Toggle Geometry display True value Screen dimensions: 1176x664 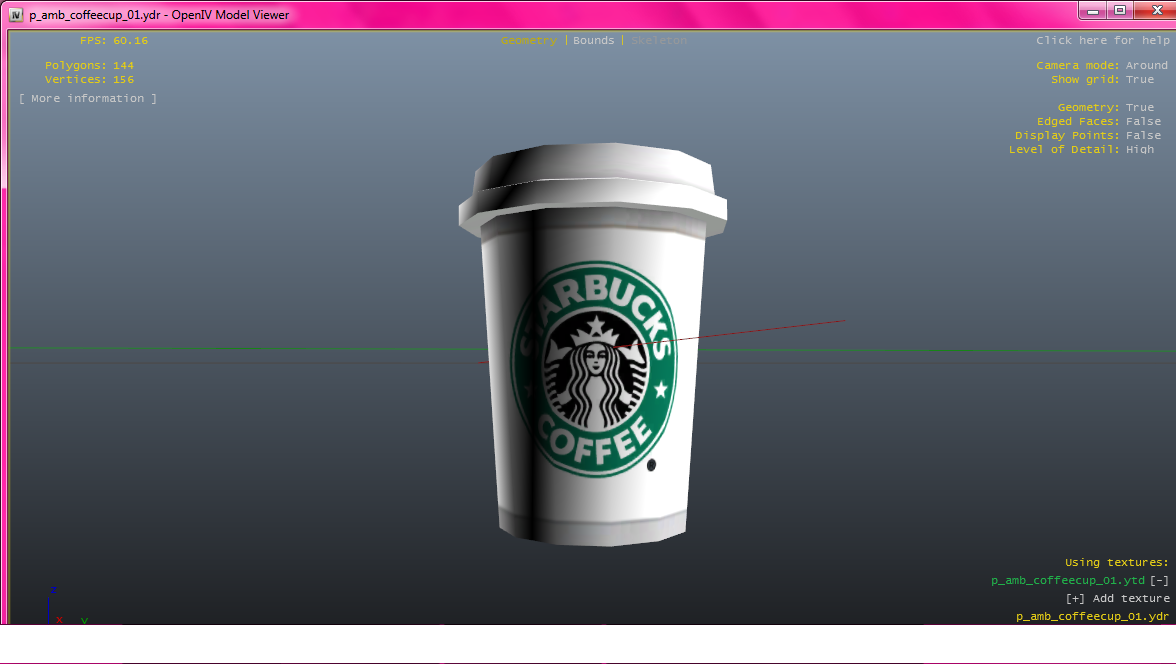(1139, 108)
